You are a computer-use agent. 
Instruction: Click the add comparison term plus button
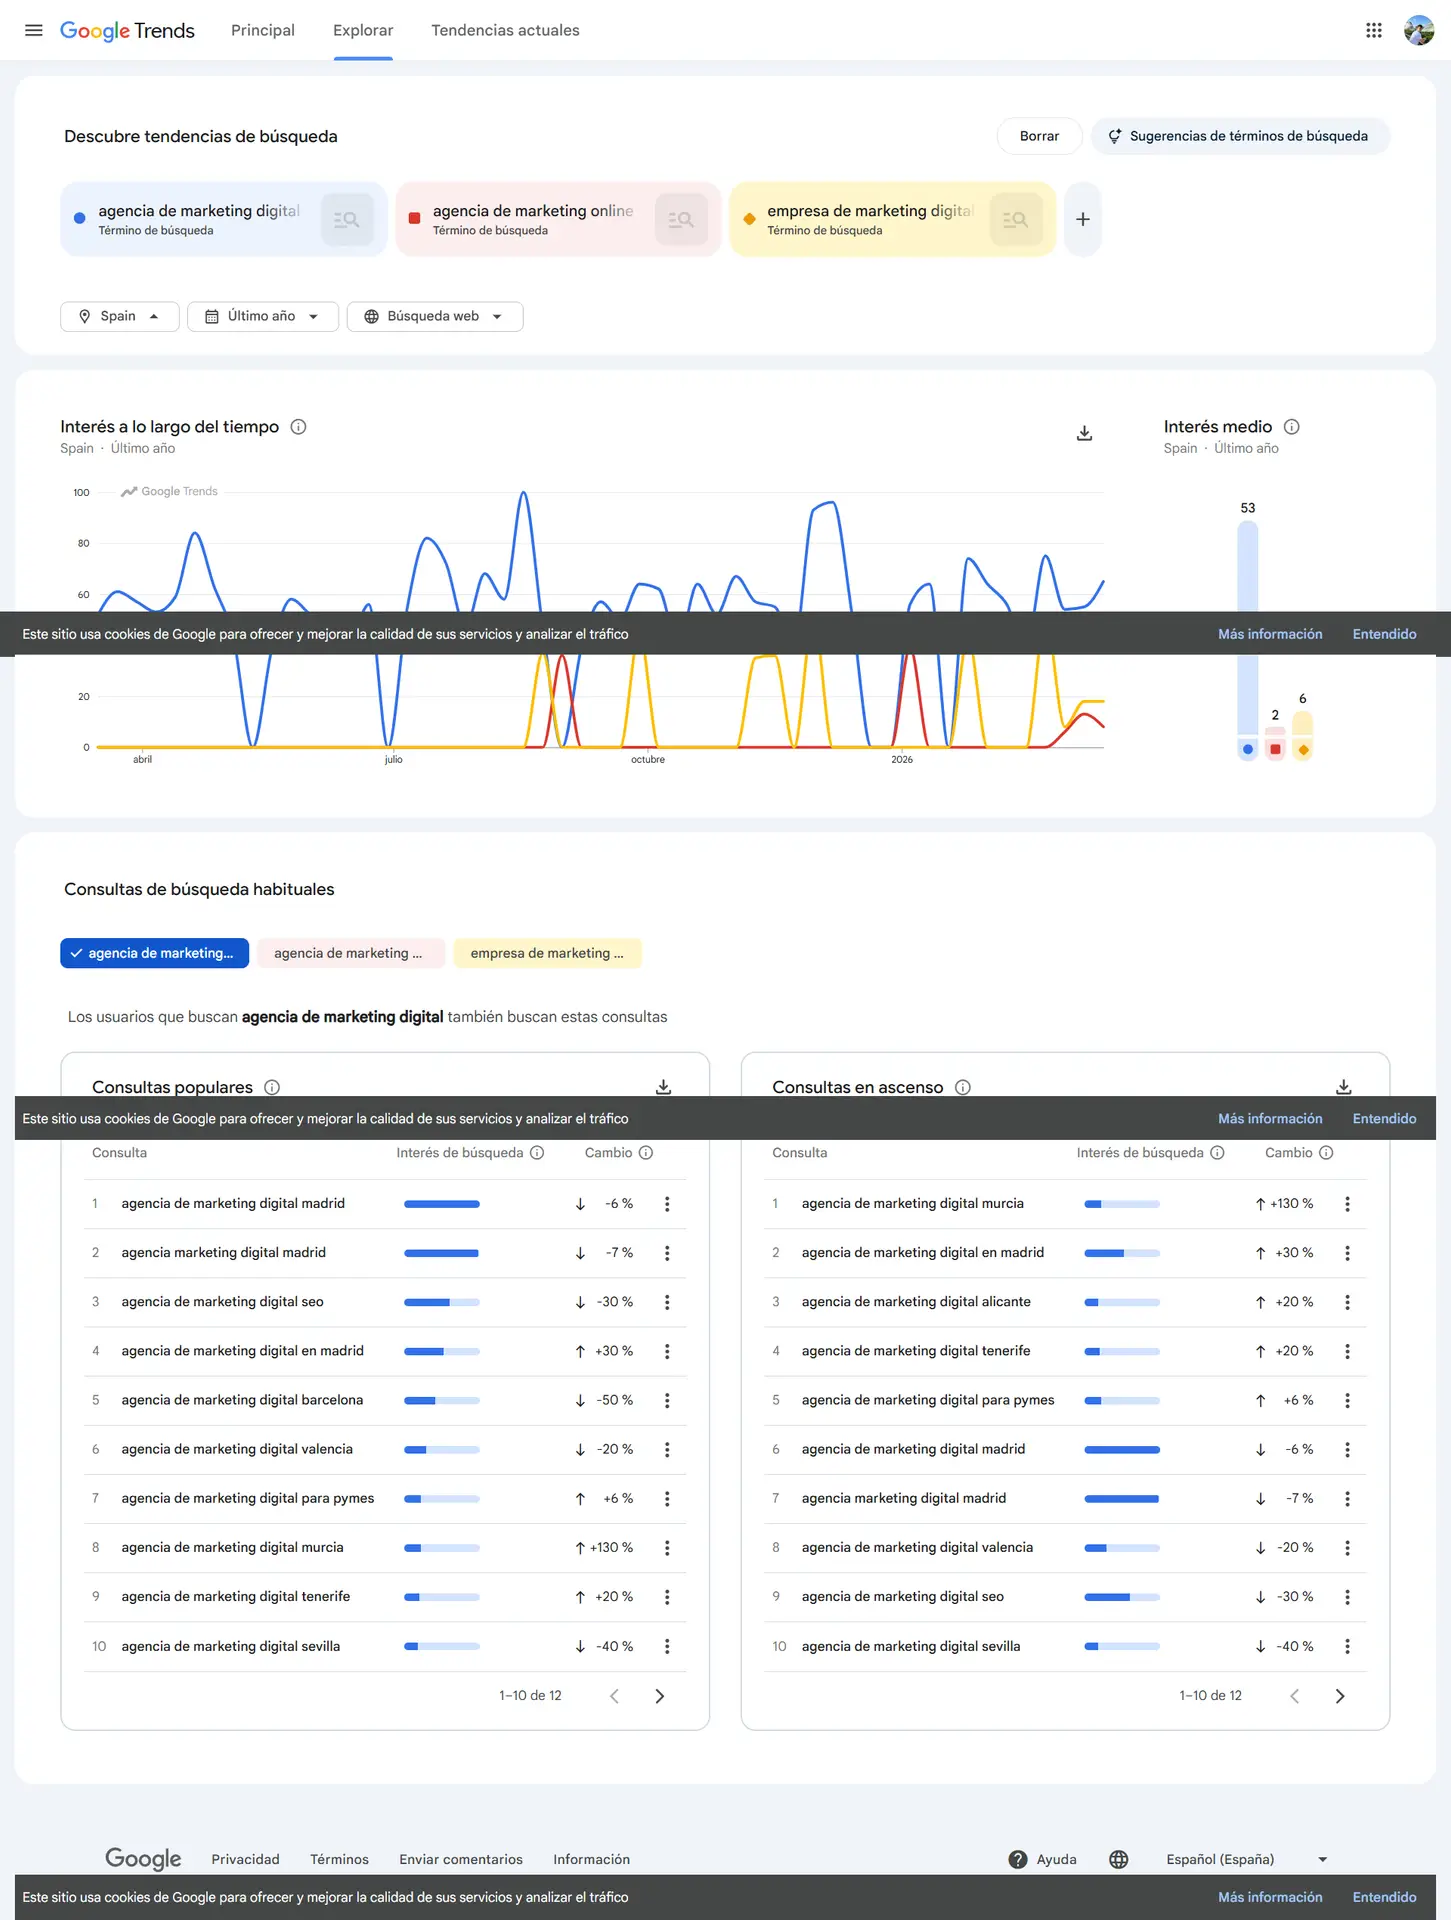[x=1082, y=219]
